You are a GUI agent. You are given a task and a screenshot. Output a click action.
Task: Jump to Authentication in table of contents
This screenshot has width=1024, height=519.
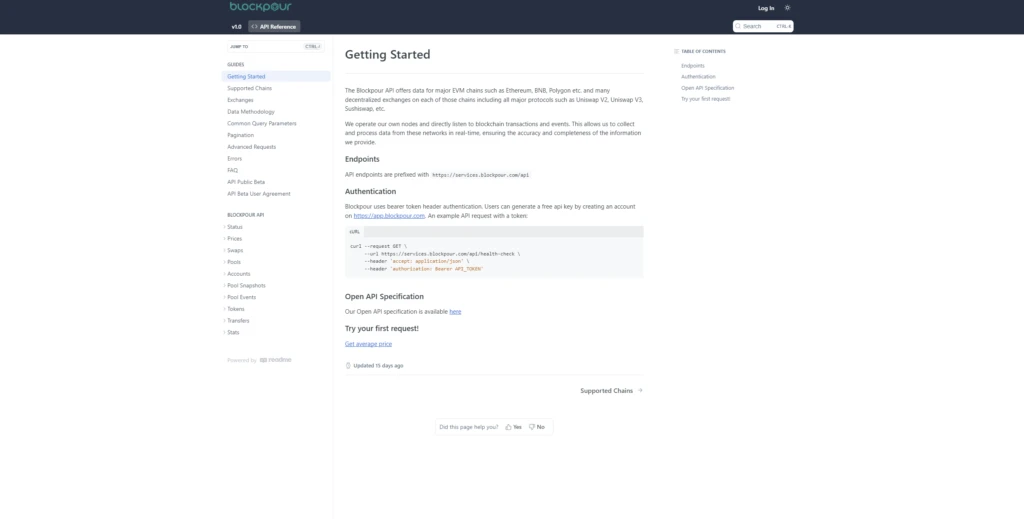click(x=698, y=77)
